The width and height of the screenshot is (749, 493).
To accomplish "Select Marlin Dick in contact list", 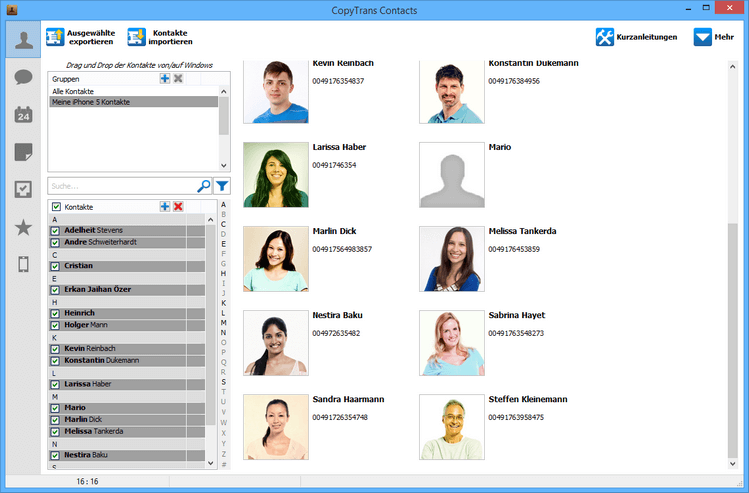I will click(128, 419).
